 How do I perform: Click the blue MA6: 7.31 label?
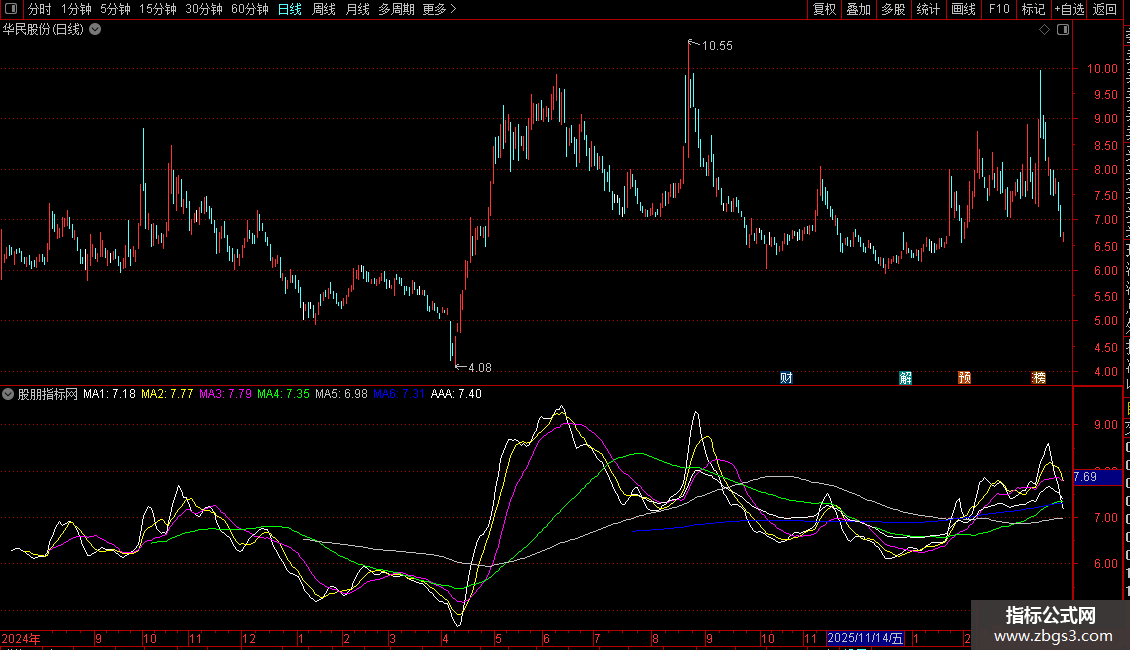[399, 394]
